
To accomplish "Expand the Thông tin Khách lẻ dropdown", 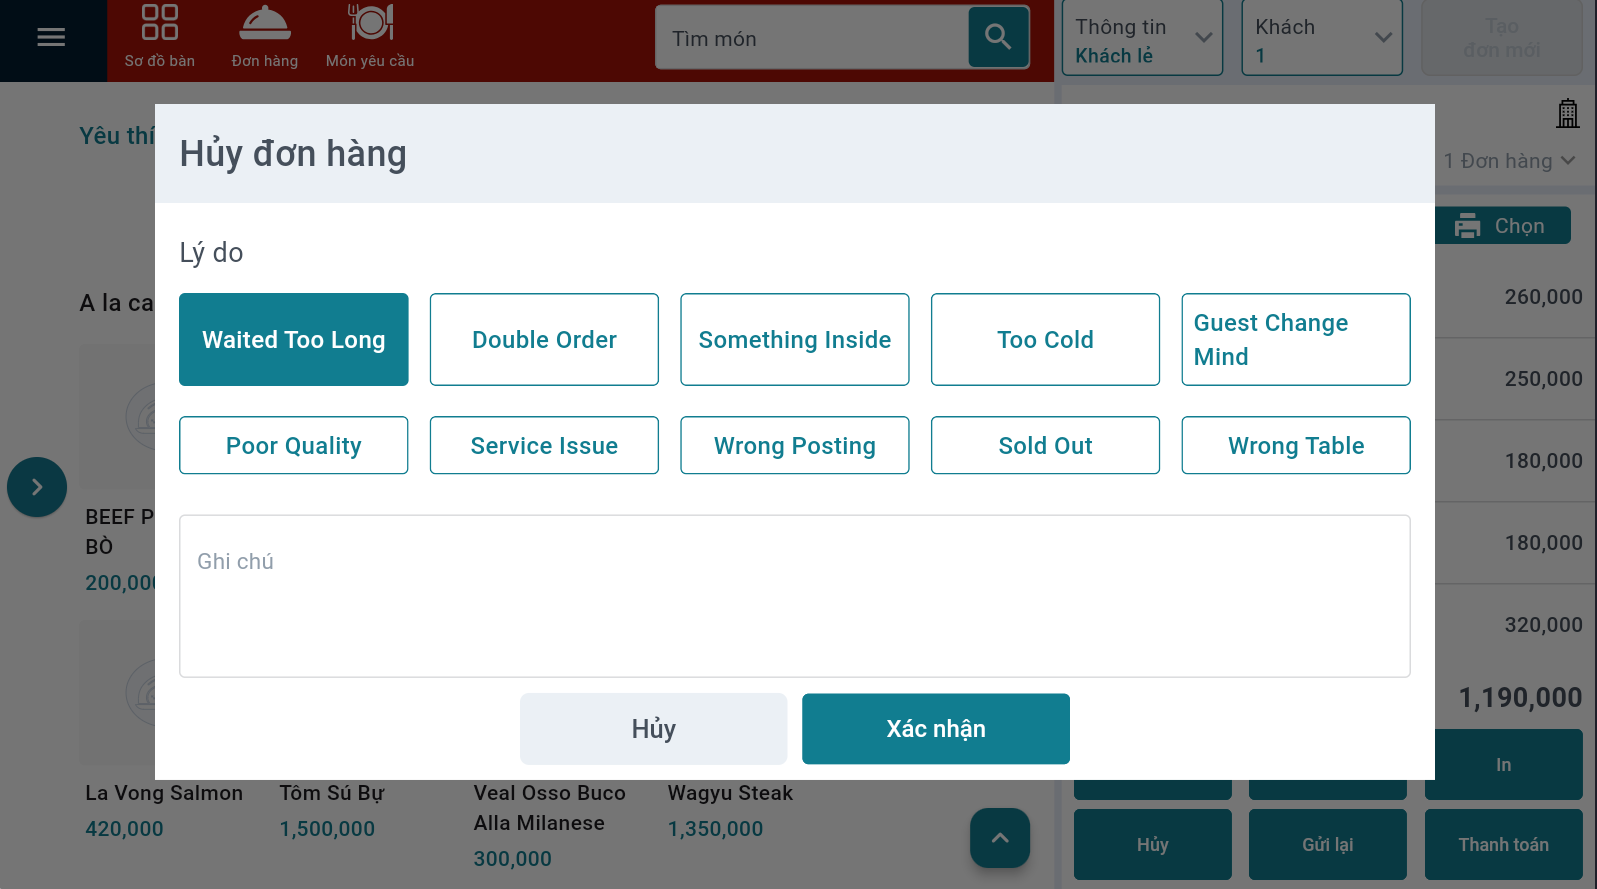I will (1142, 39).
